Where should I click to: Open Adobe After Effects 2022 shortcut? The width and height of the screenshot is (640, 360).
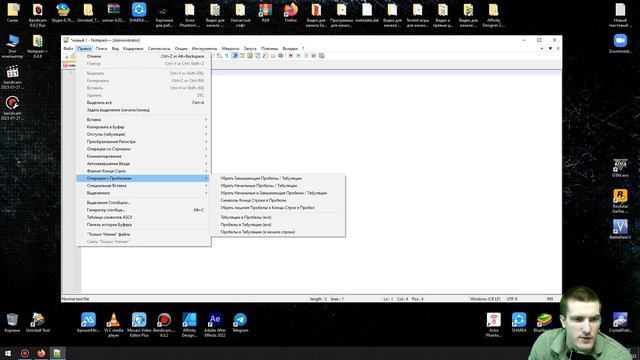pos(215,325)
